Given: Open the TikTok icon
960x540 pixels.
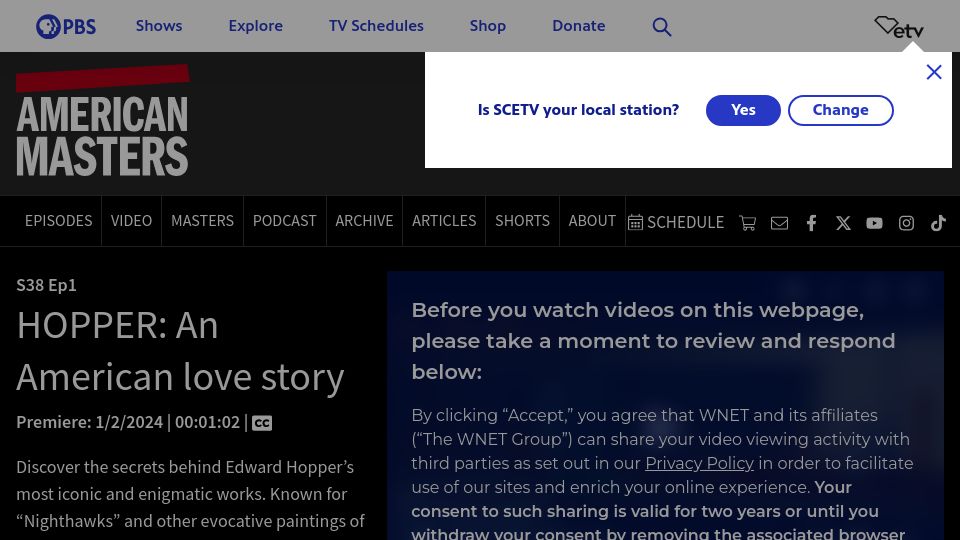Looking at the screenshot, I should [x=938, y=223].
